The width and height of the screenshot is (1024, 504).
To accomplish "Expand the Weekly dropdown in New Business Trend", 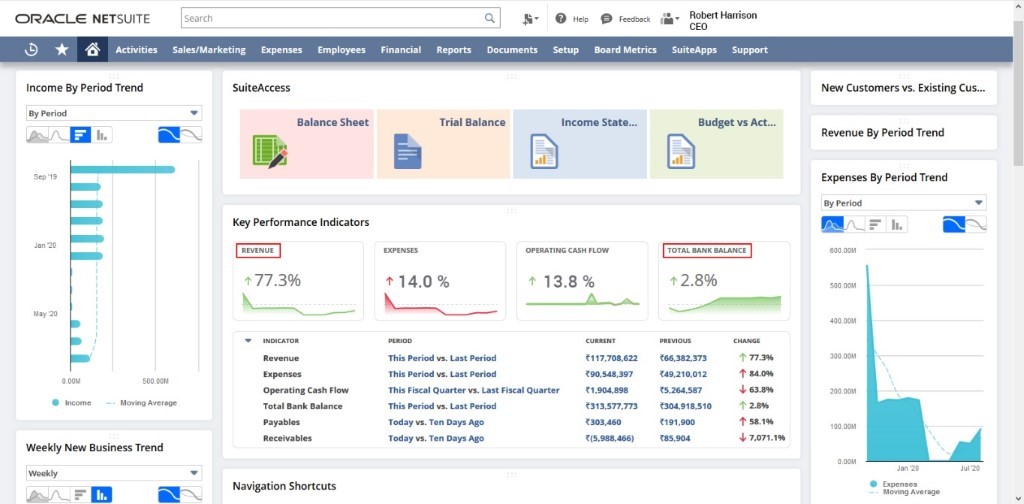I will pos(114,473).
